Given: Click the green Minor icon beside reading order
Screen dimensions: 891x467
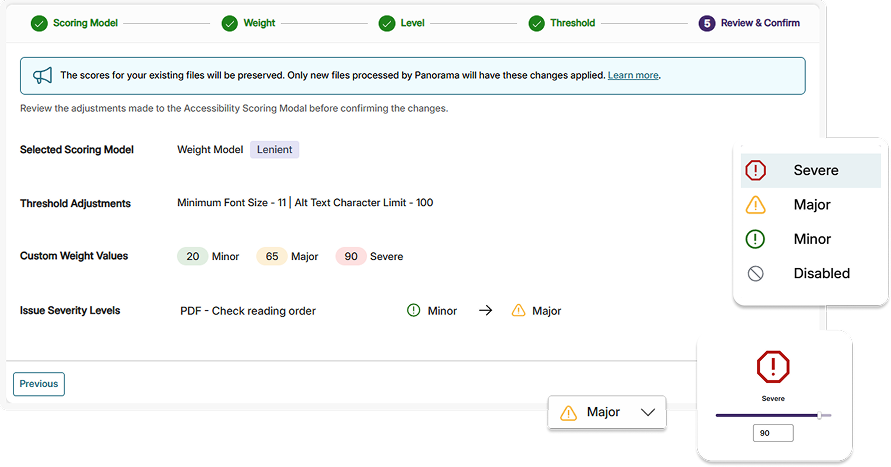Looking at the screenshot, I should coord(414,311).
